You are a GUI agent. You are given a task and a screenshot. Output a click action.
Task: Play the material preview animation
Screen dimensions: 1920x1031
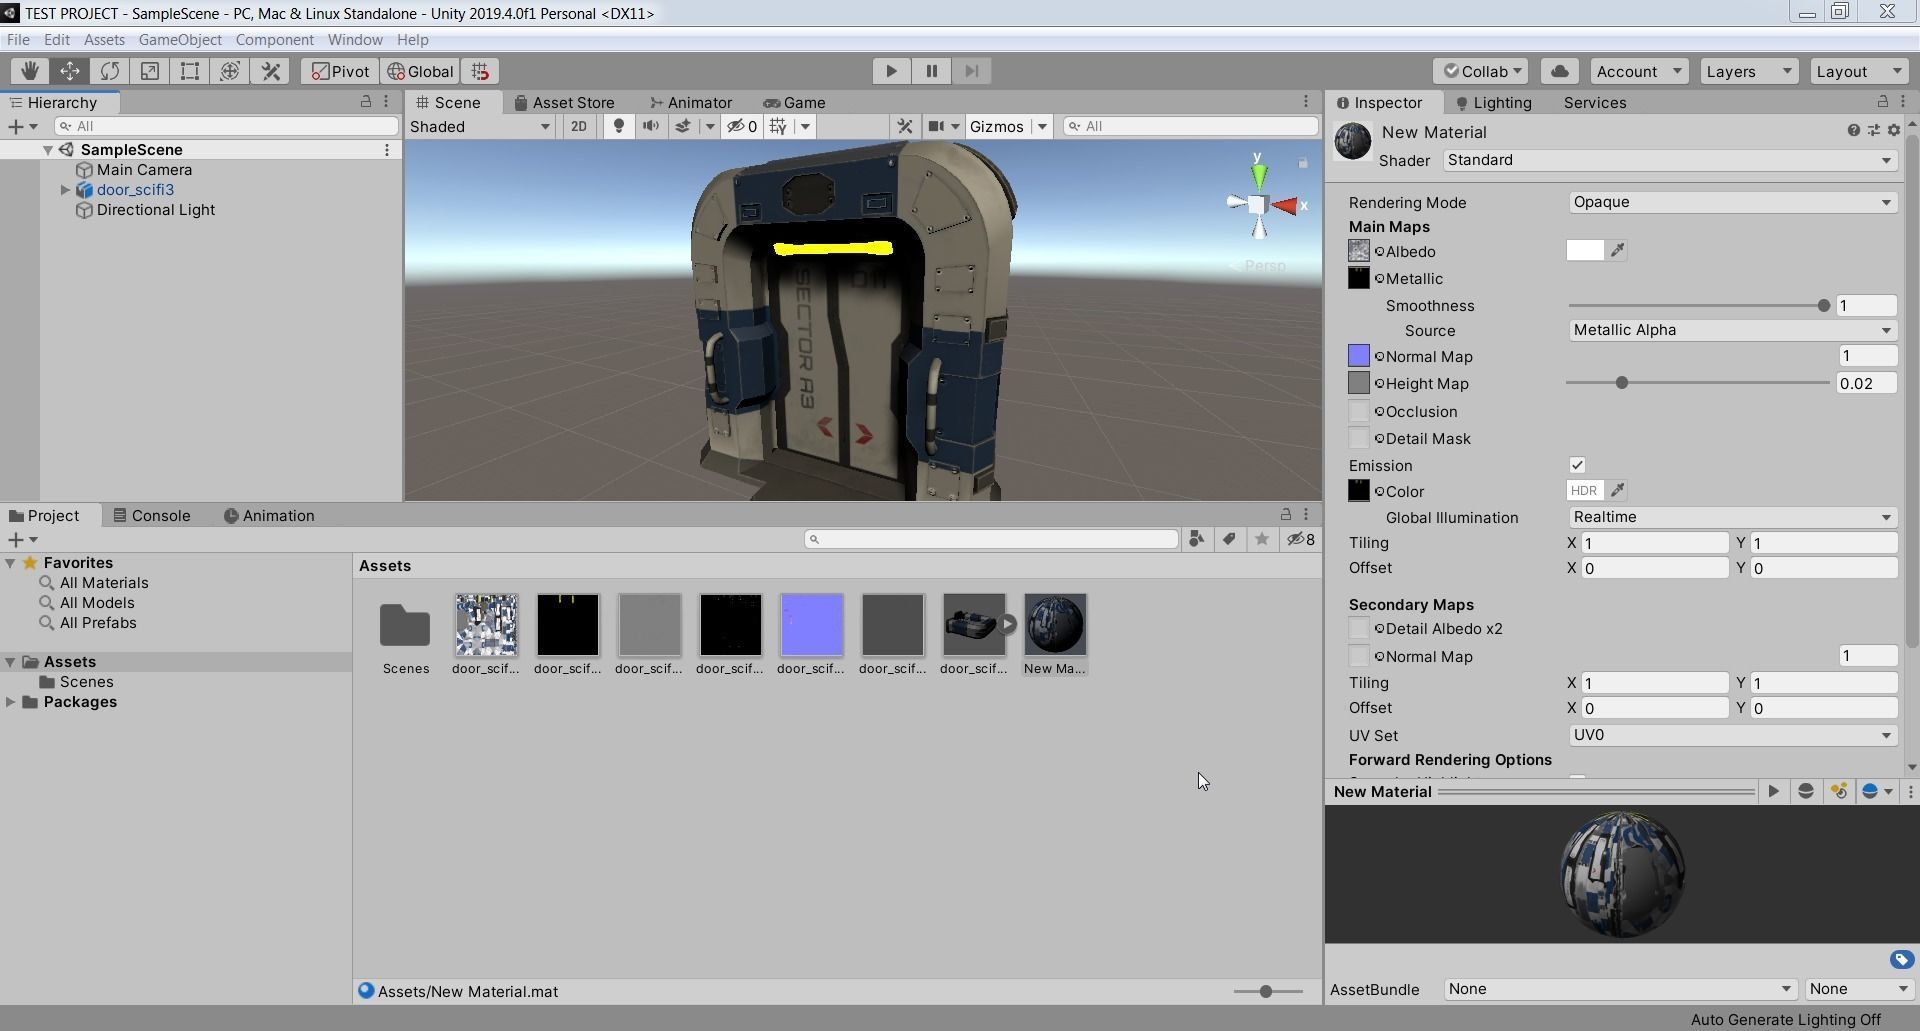1774,792
